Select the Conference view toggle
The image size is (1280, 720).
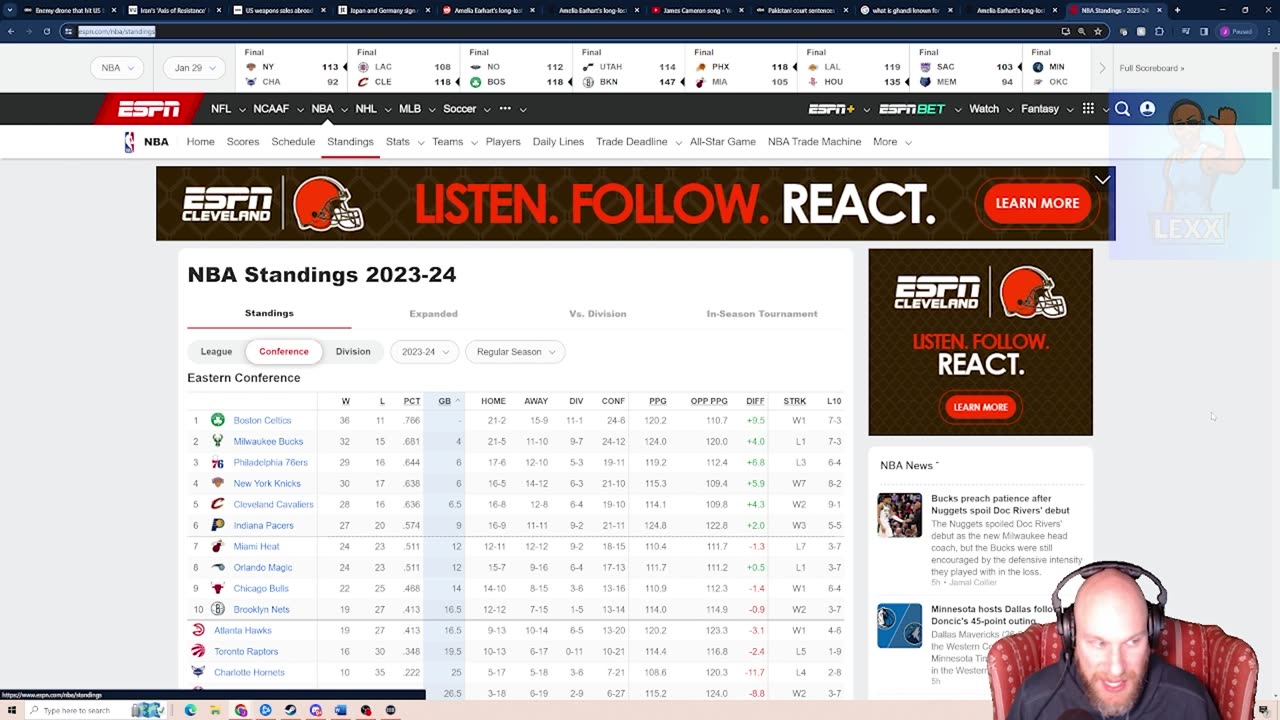click(284, 352)
